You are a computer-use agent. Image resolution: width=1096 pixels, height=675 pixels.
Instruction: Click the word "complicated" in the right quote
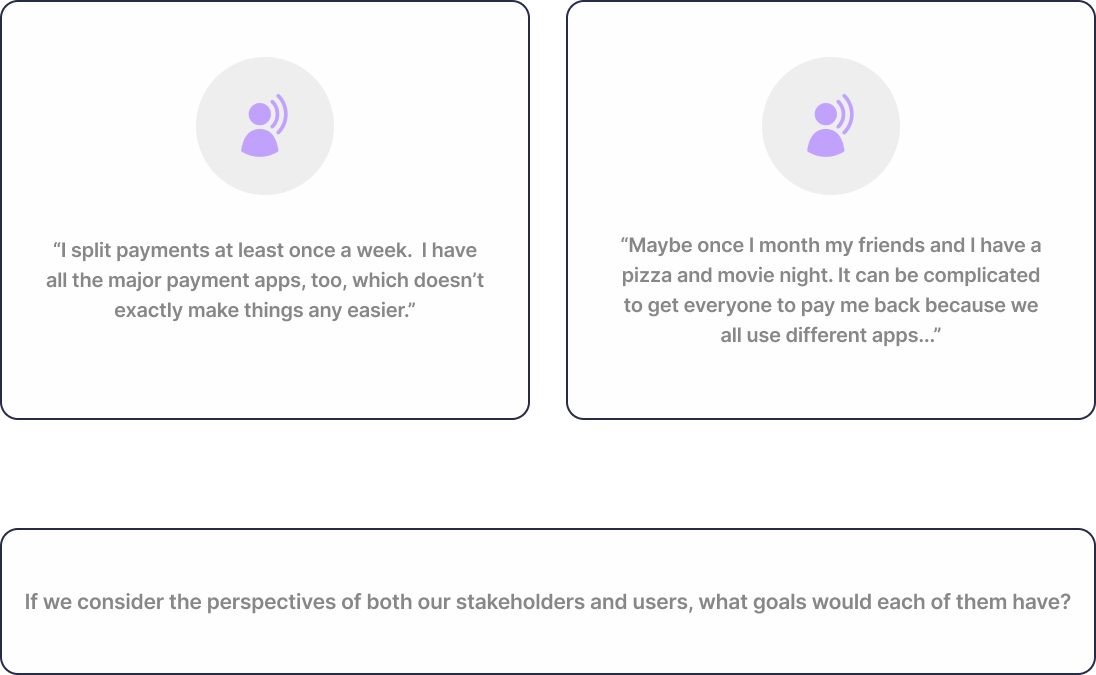981,275
